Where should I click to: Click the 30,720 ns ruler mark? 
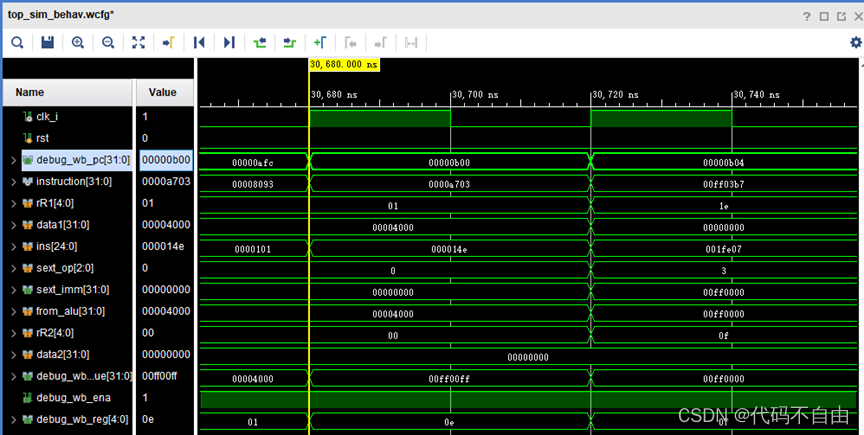[615, 95]
